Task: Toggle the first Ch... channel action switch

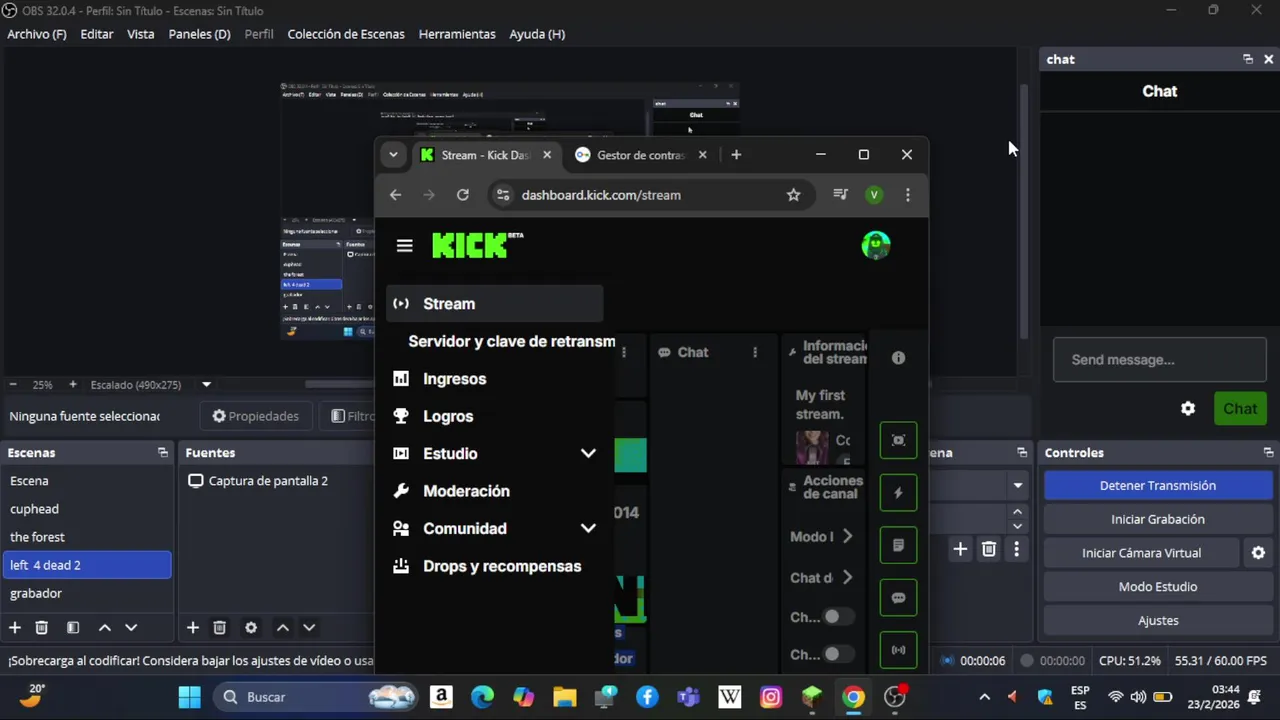Action: 838,617
